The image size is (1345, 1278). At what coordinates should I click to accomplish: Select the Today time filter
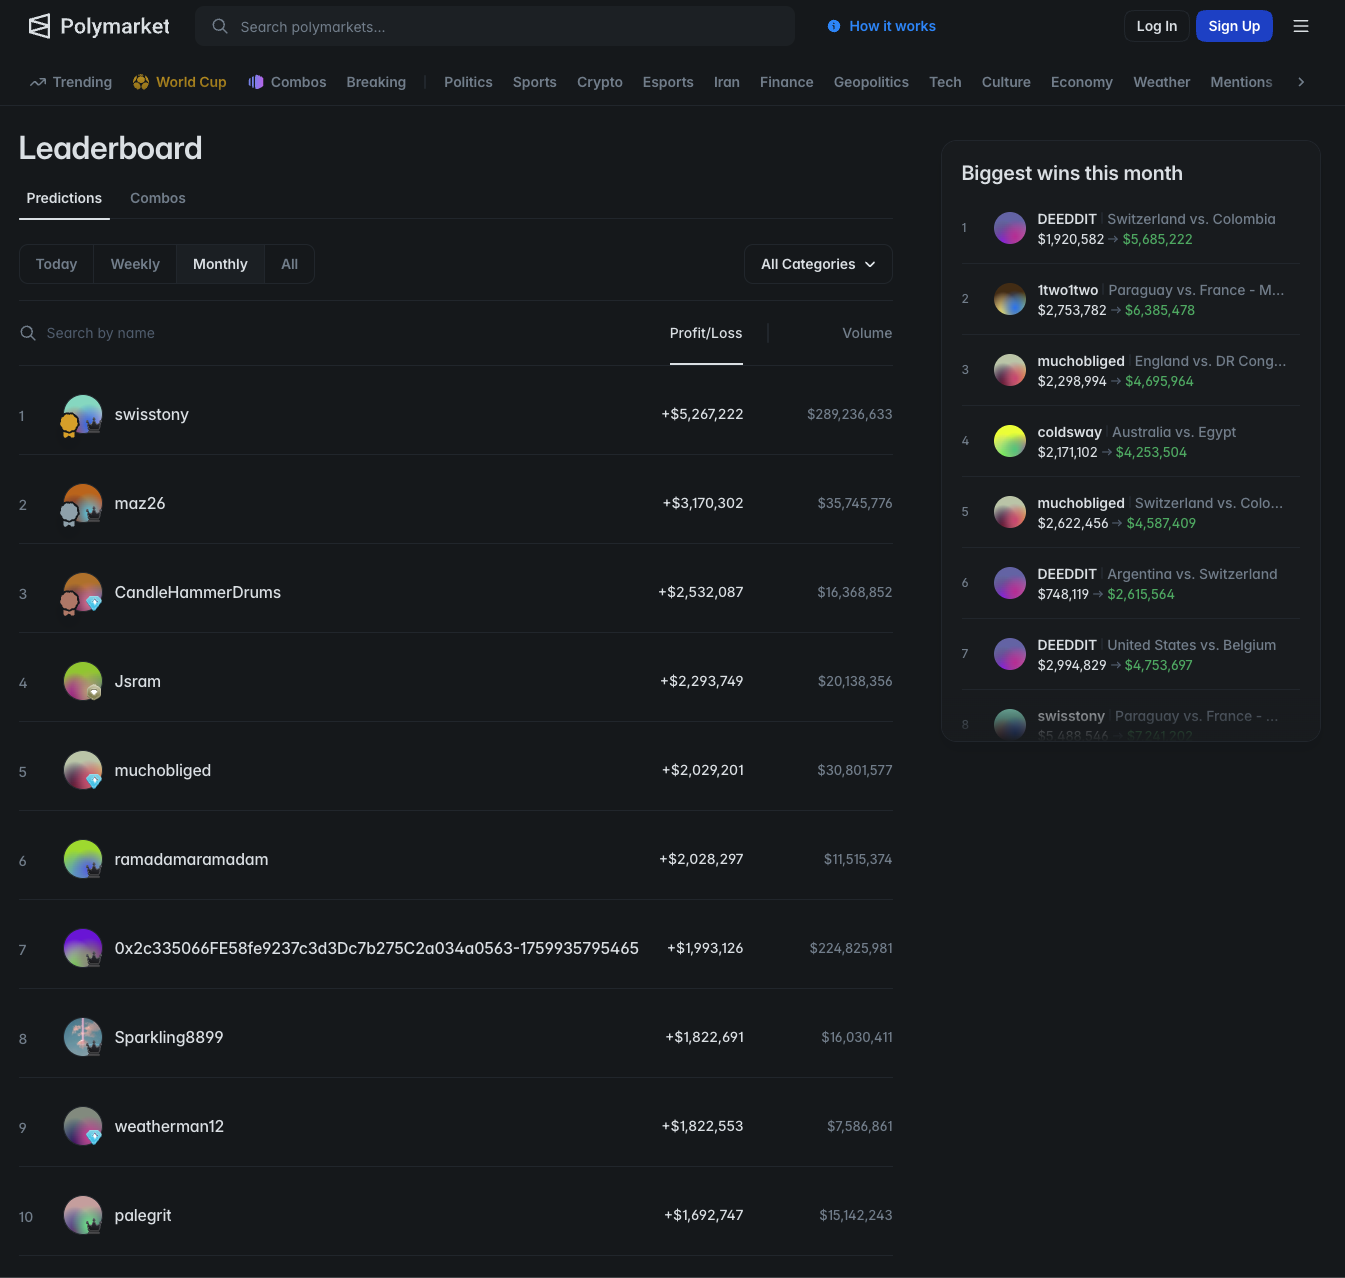[x=56, y=264]
